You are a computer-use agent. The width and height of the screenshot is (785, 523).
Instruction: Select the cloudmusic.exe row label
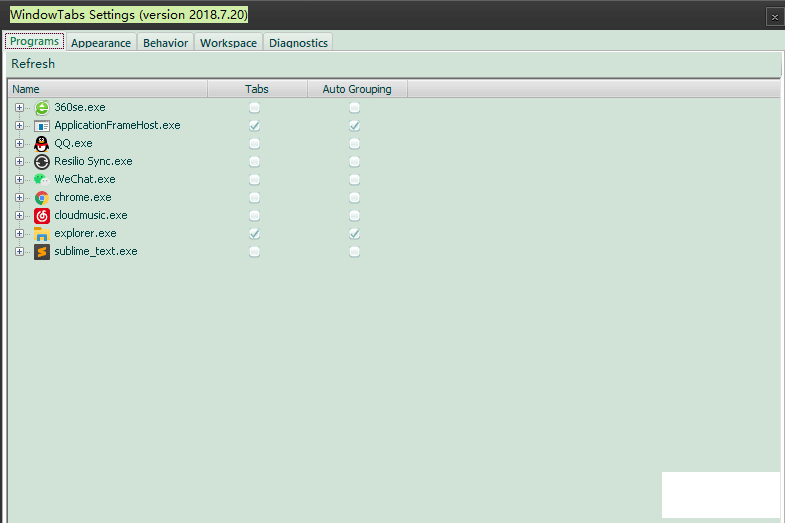(x=91, y=216)
